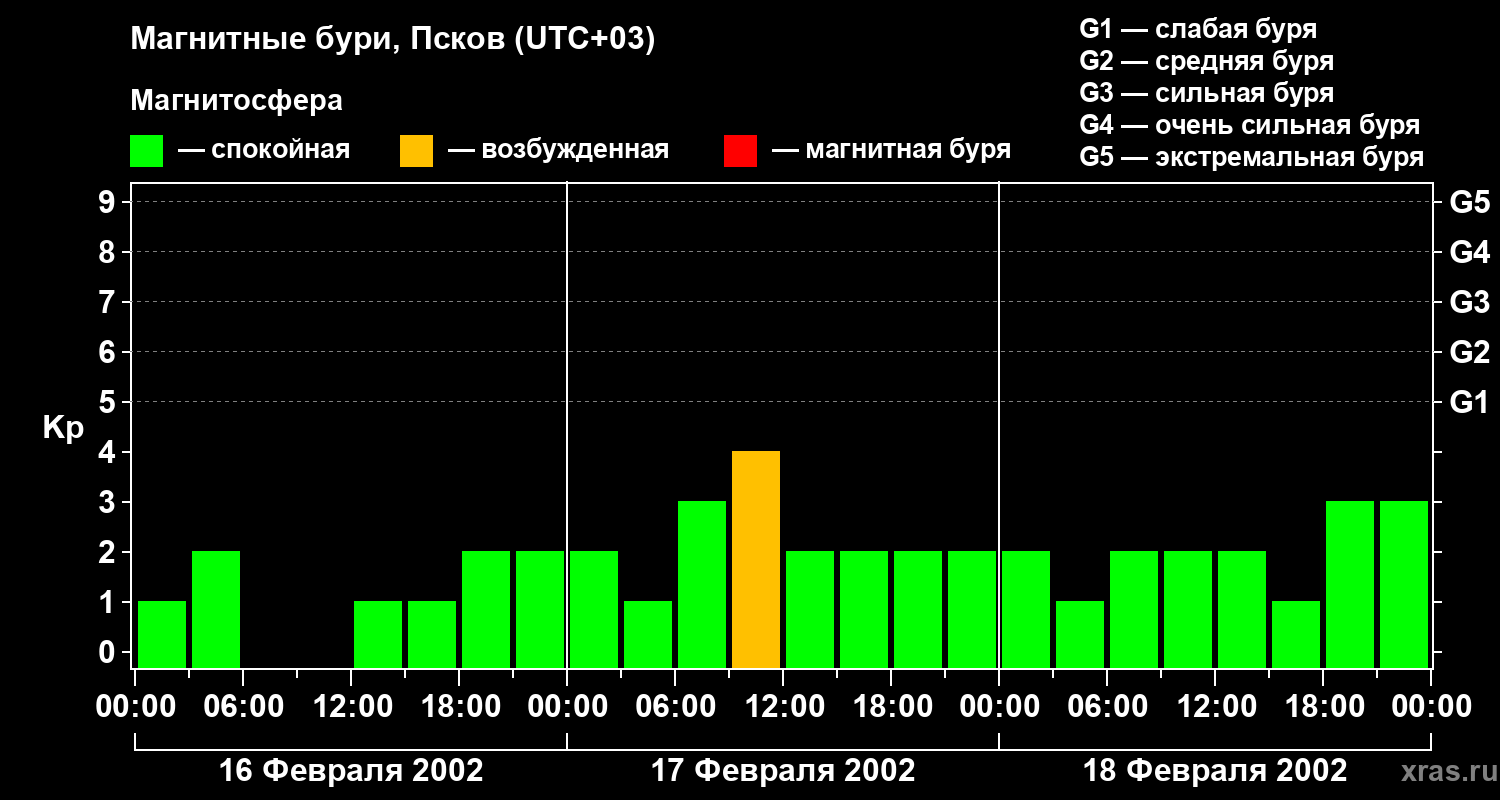Click the "Kp" axis title
The image size is (1500, 800).
(x=63, y=428)
